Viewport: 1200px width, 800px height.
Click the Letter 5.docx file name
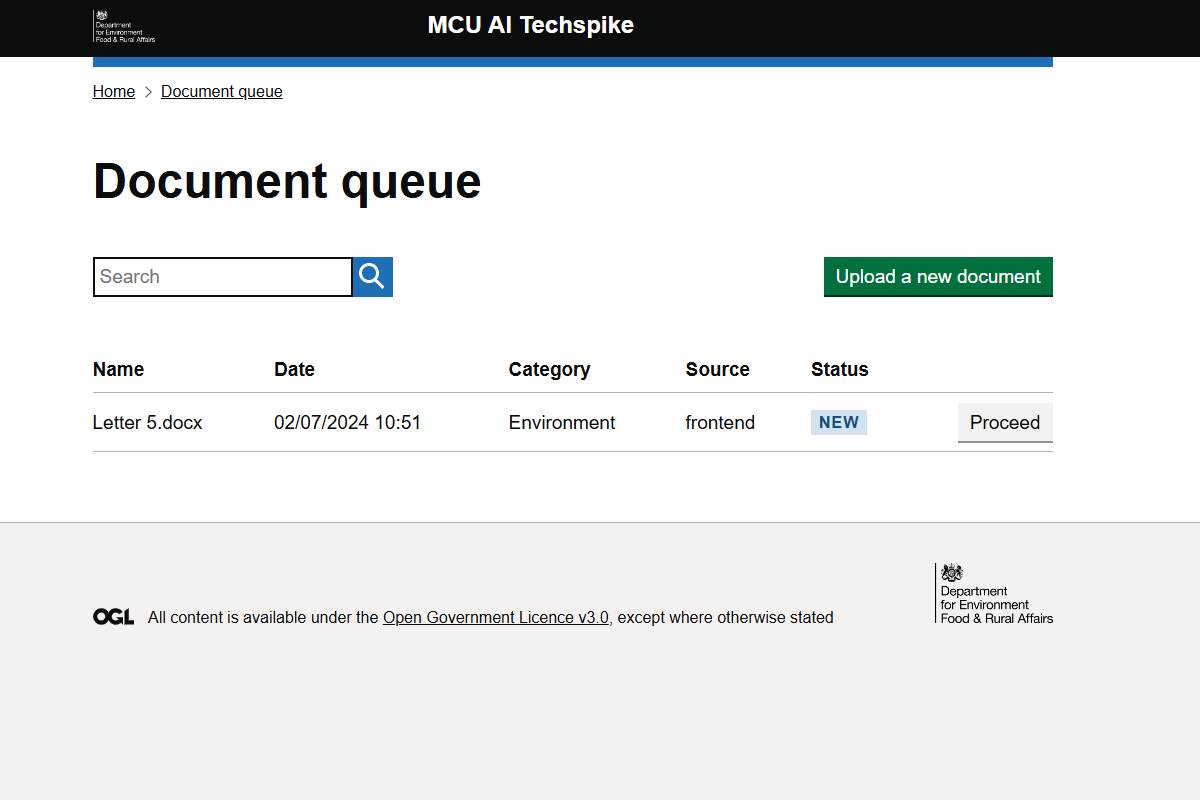pos(147,422)
